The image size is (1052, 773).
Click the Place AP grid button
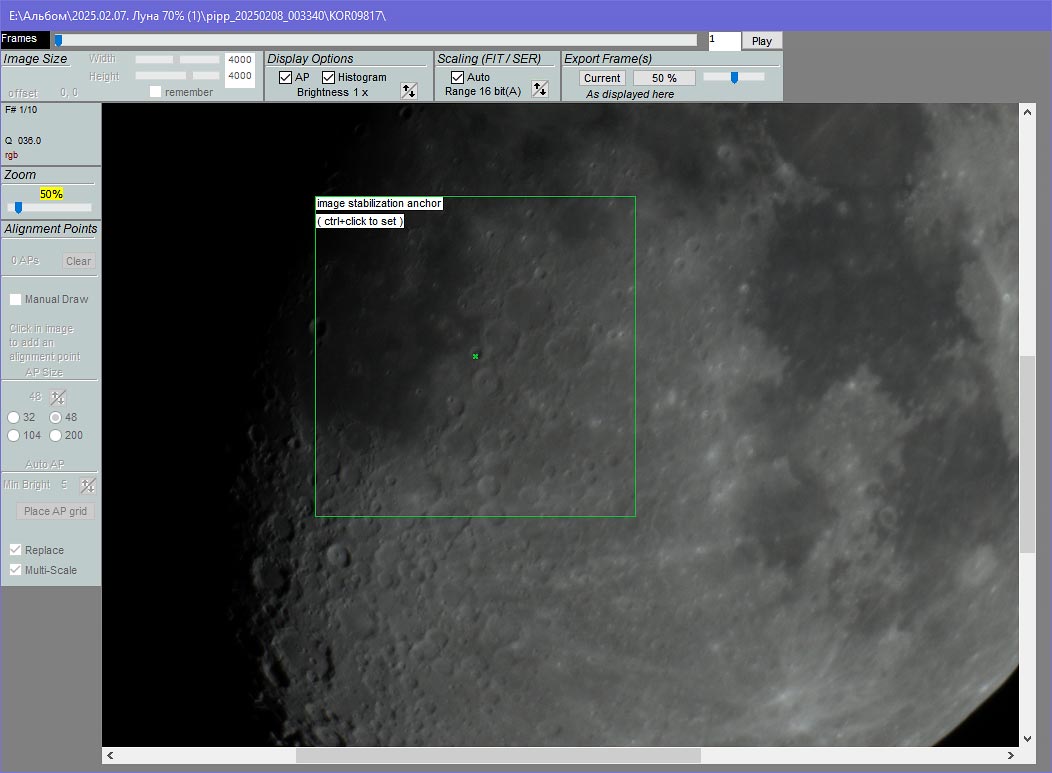click(56, 511)
